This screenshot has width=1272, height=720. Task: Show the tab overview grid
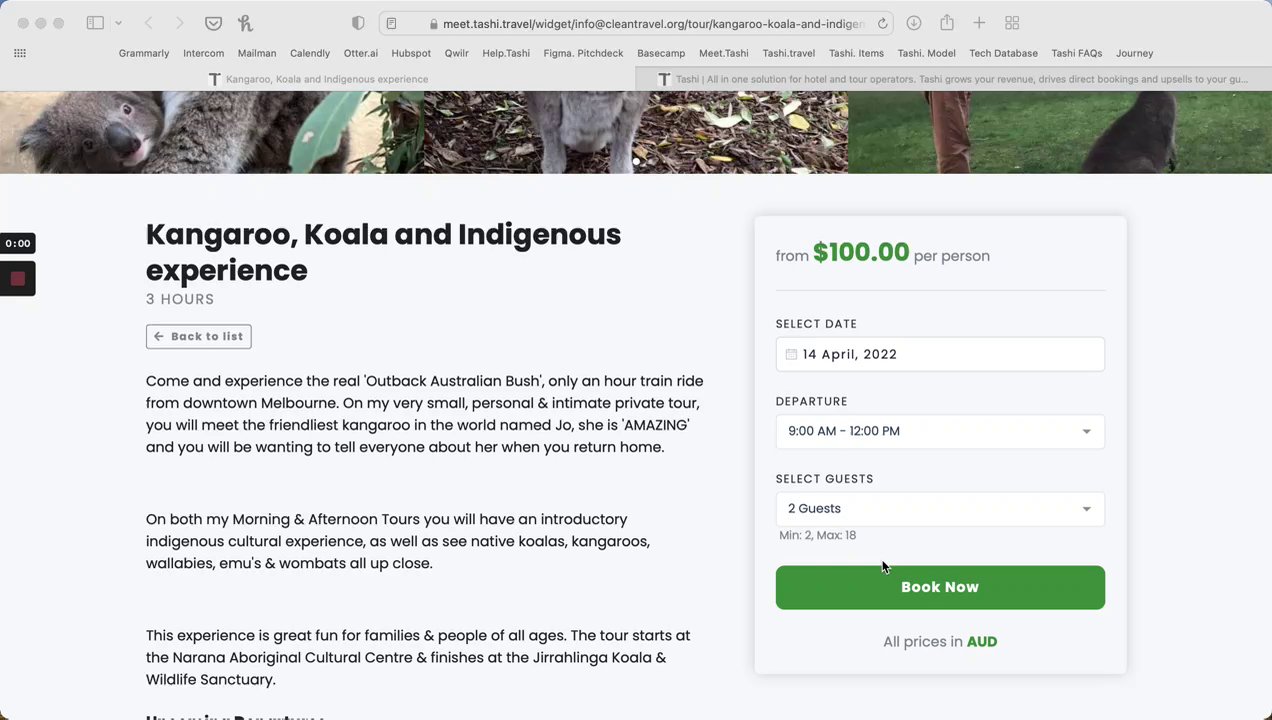coord(1012,23)
